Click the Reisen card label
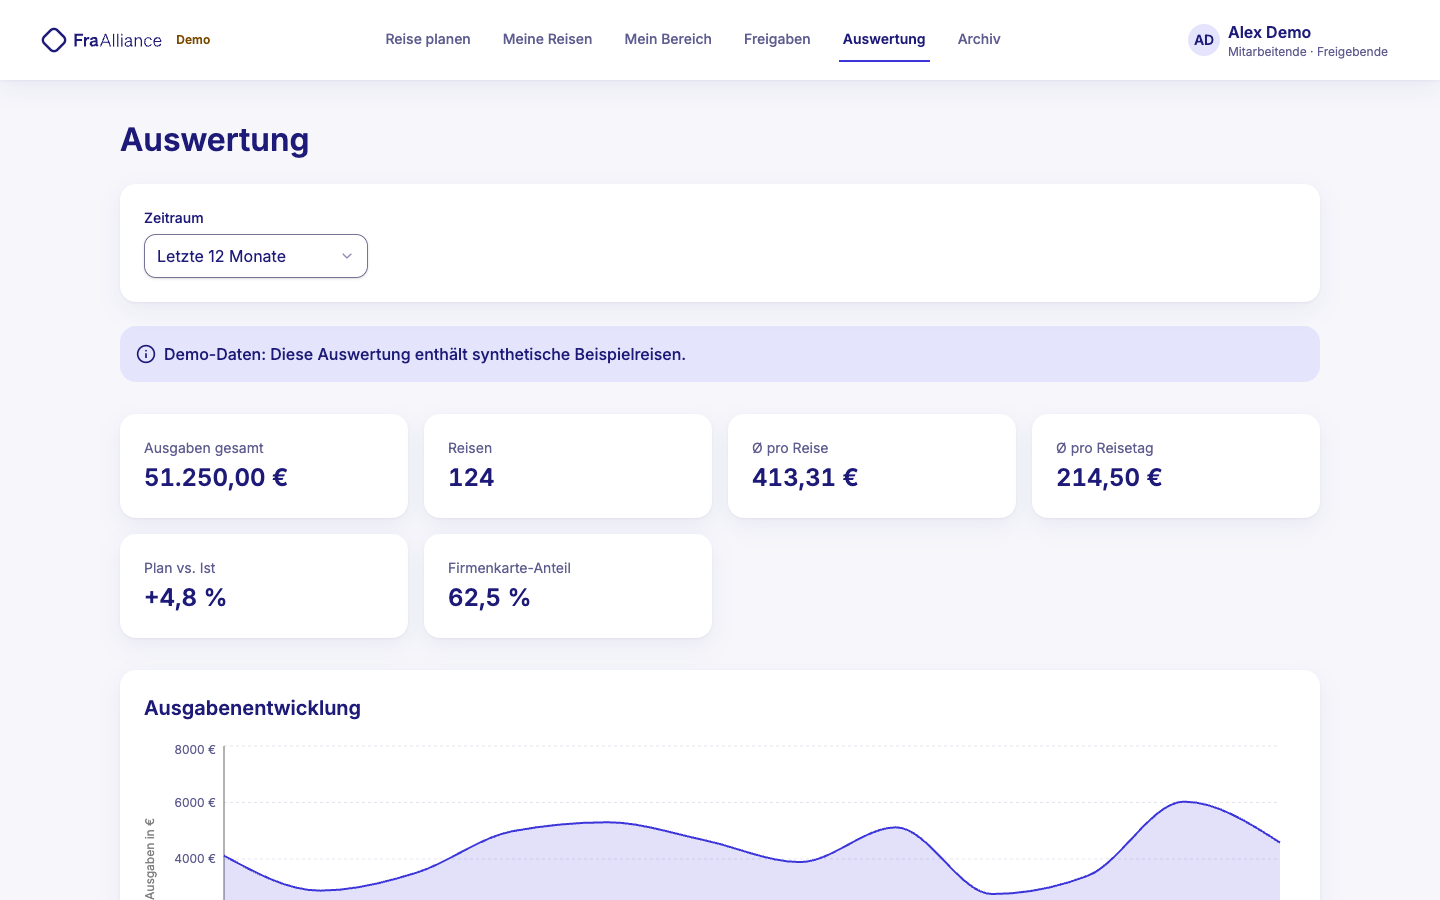1440x900 pixels. click(470, 448)
